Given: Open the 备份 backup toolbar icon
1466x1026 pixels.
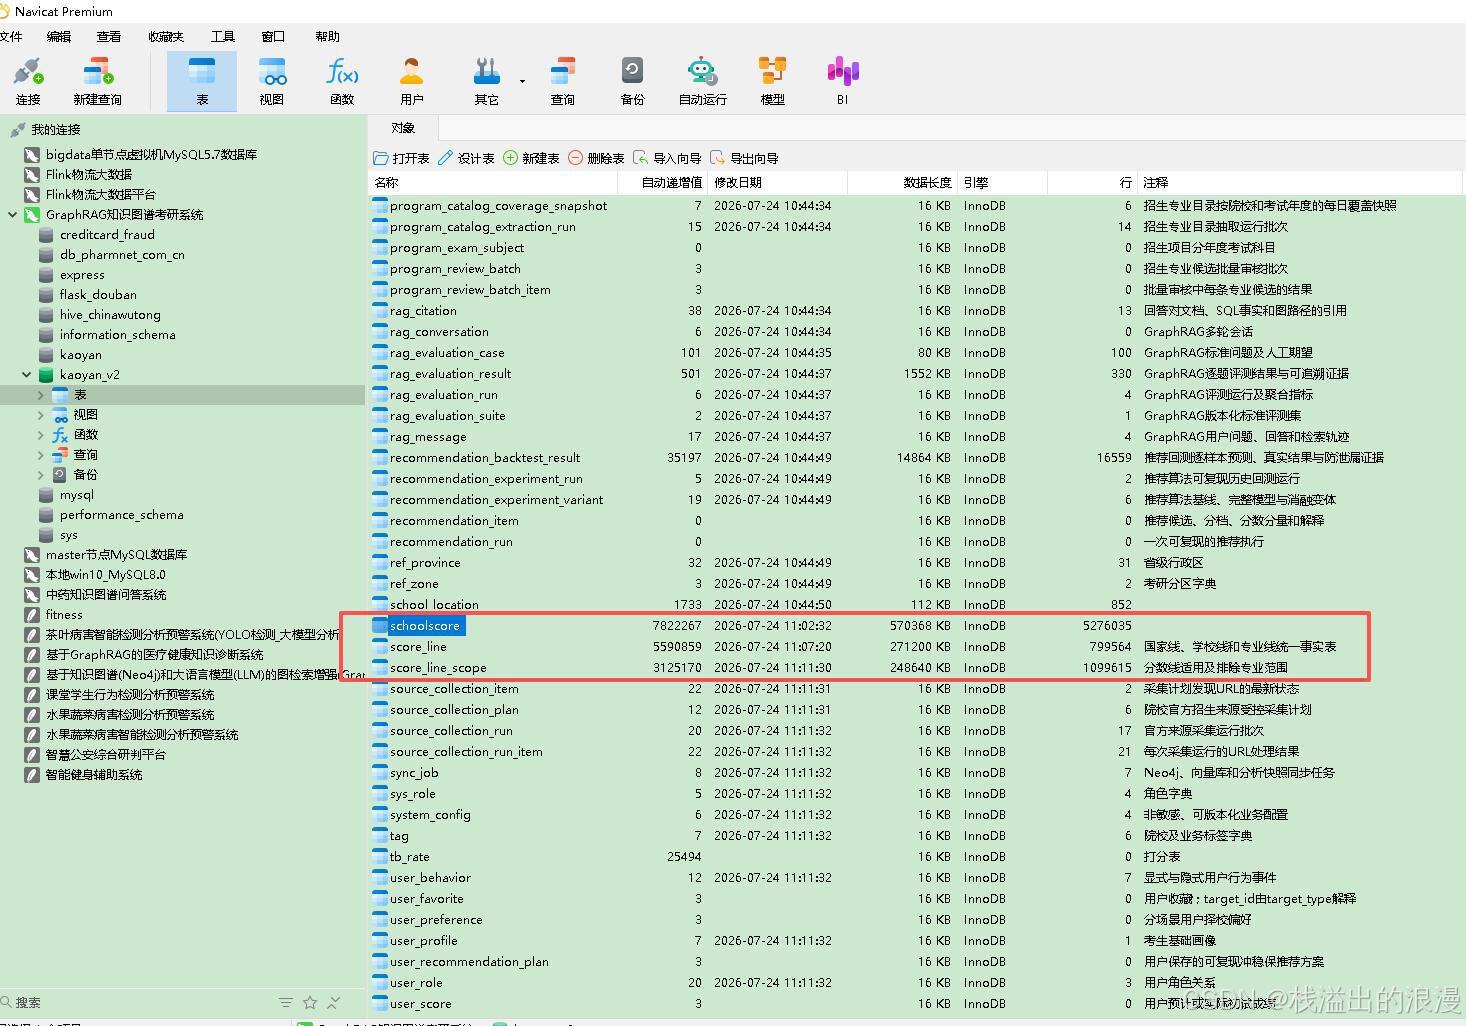Looking at the screenshot, I should [x=633, y=81].
